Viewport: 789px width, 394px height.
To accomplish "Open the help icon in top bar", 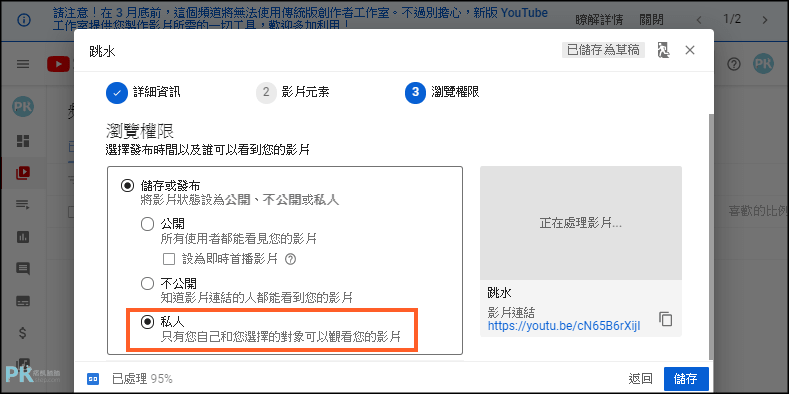I will (735, 64).
